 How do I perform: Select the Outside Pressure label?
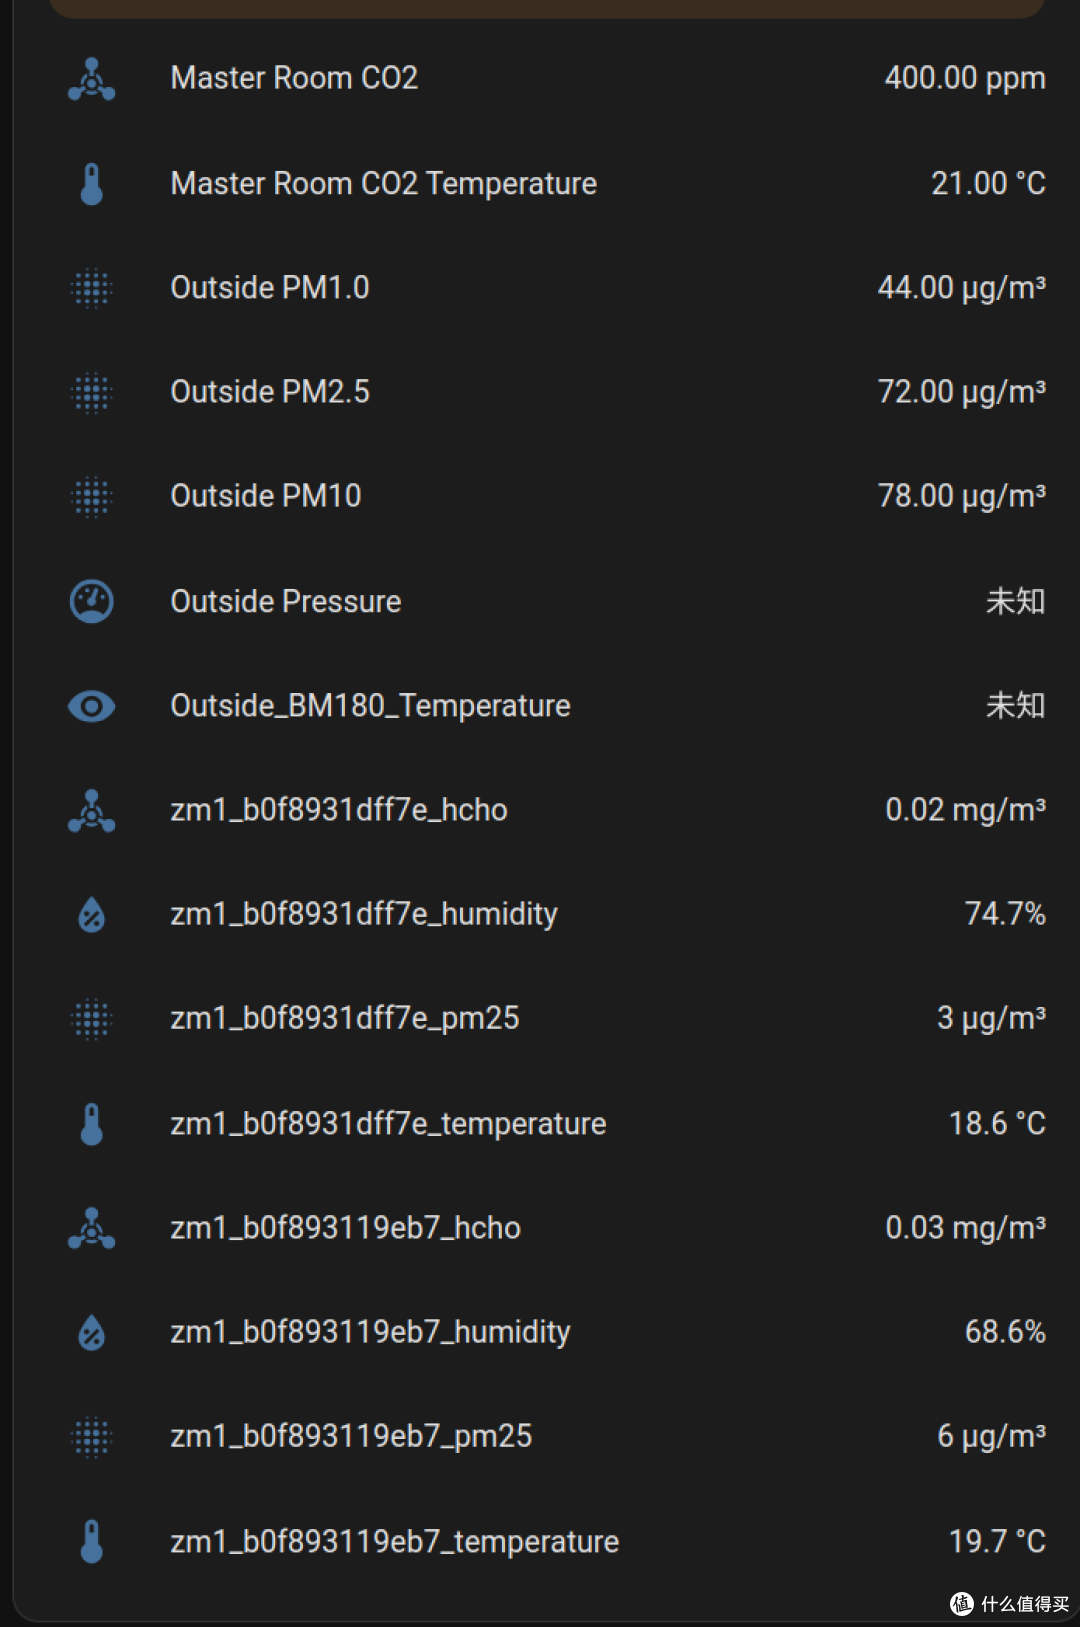[286, 601]
